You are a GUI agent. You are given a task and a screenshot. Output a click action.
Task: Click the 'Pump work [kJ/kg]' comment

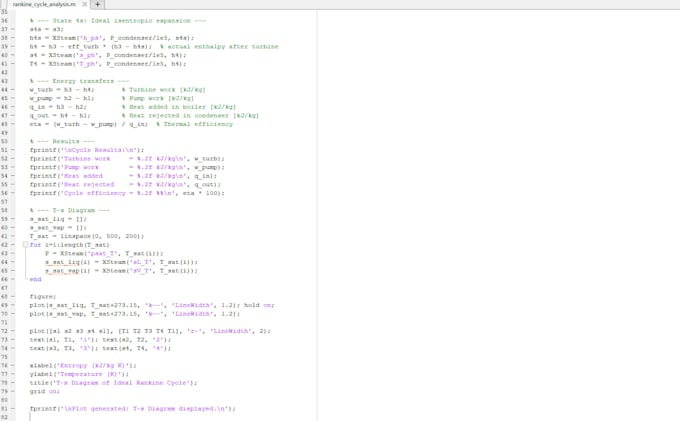tap(158, 98)
